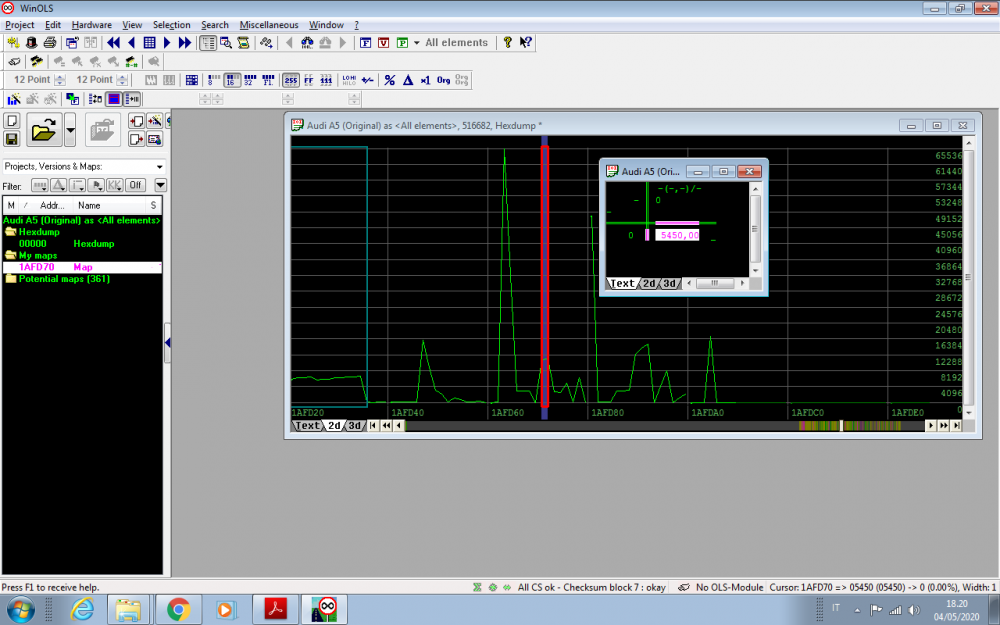This screenshot has width=1000, height=625.
Task: Select the 00000 Hexdump entry
Action: coord(82,244)
